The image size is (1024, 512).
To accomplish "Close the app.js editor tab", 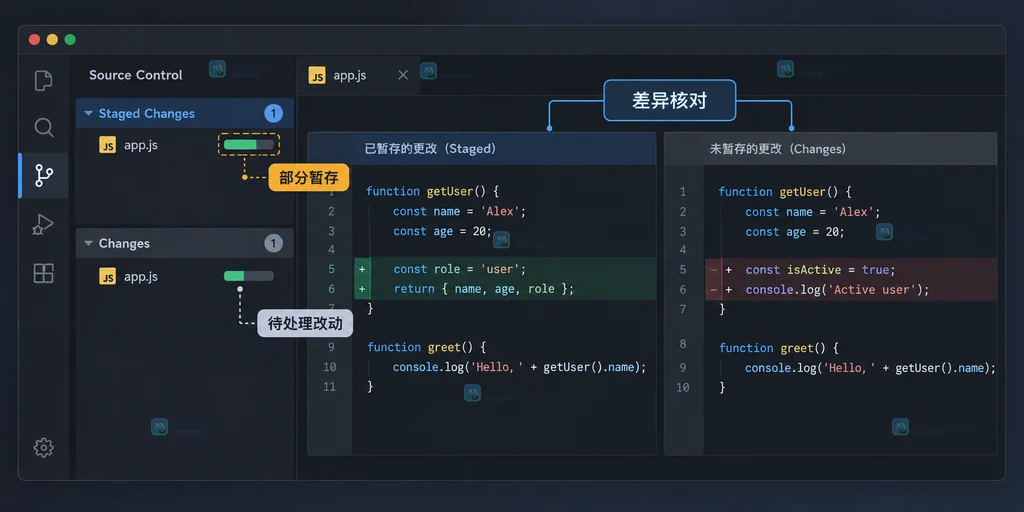I will pyautogui.click(x=403, y=75).
